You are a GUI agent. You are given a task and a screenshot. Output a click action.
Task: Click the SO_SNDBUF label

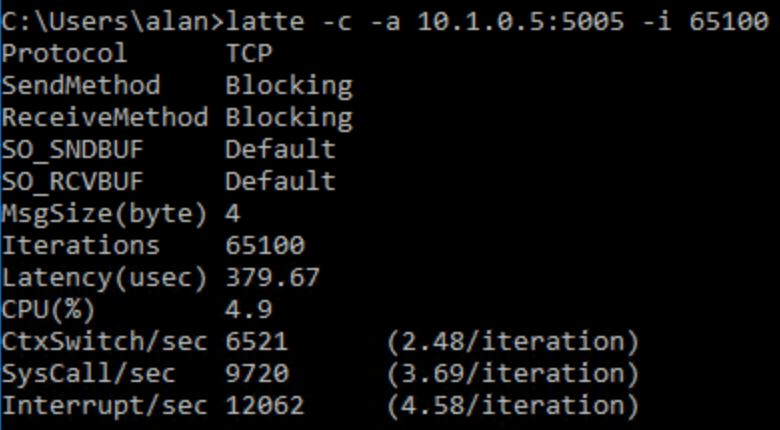(x=73, y=149)
